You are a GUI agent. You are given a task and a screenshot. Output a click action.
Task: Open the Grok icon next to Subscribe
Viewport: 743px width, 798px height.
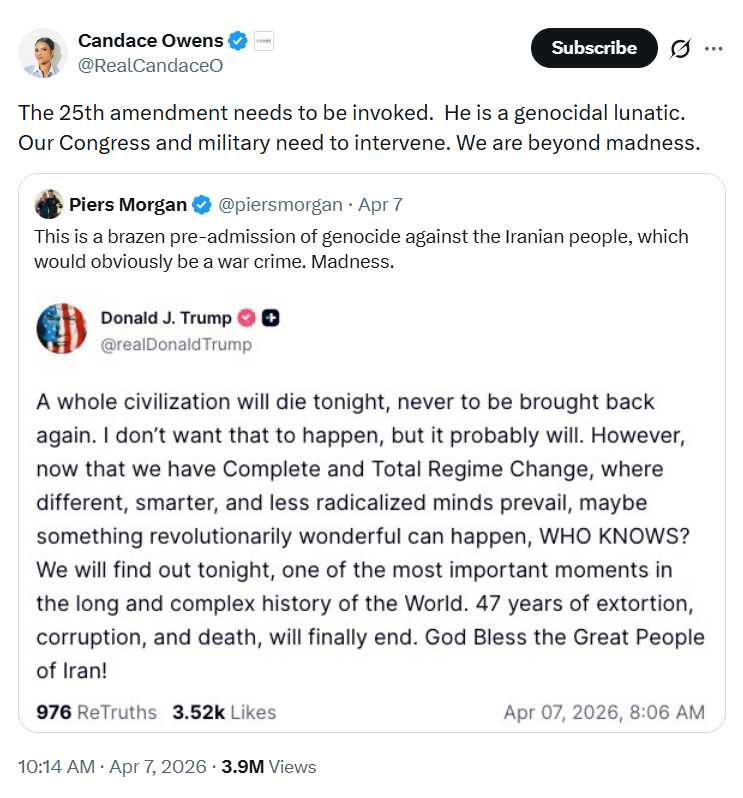click(680, 48)
